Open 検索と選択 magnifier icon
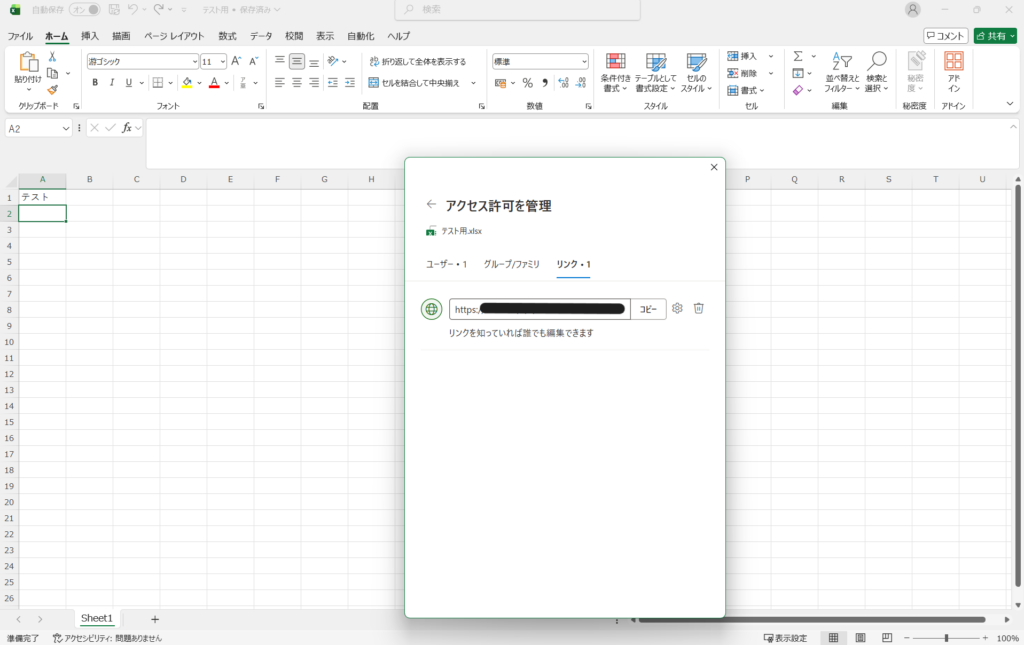This screenshot has height=645, width=1024. pyautogui.click(x=876, y=72)
